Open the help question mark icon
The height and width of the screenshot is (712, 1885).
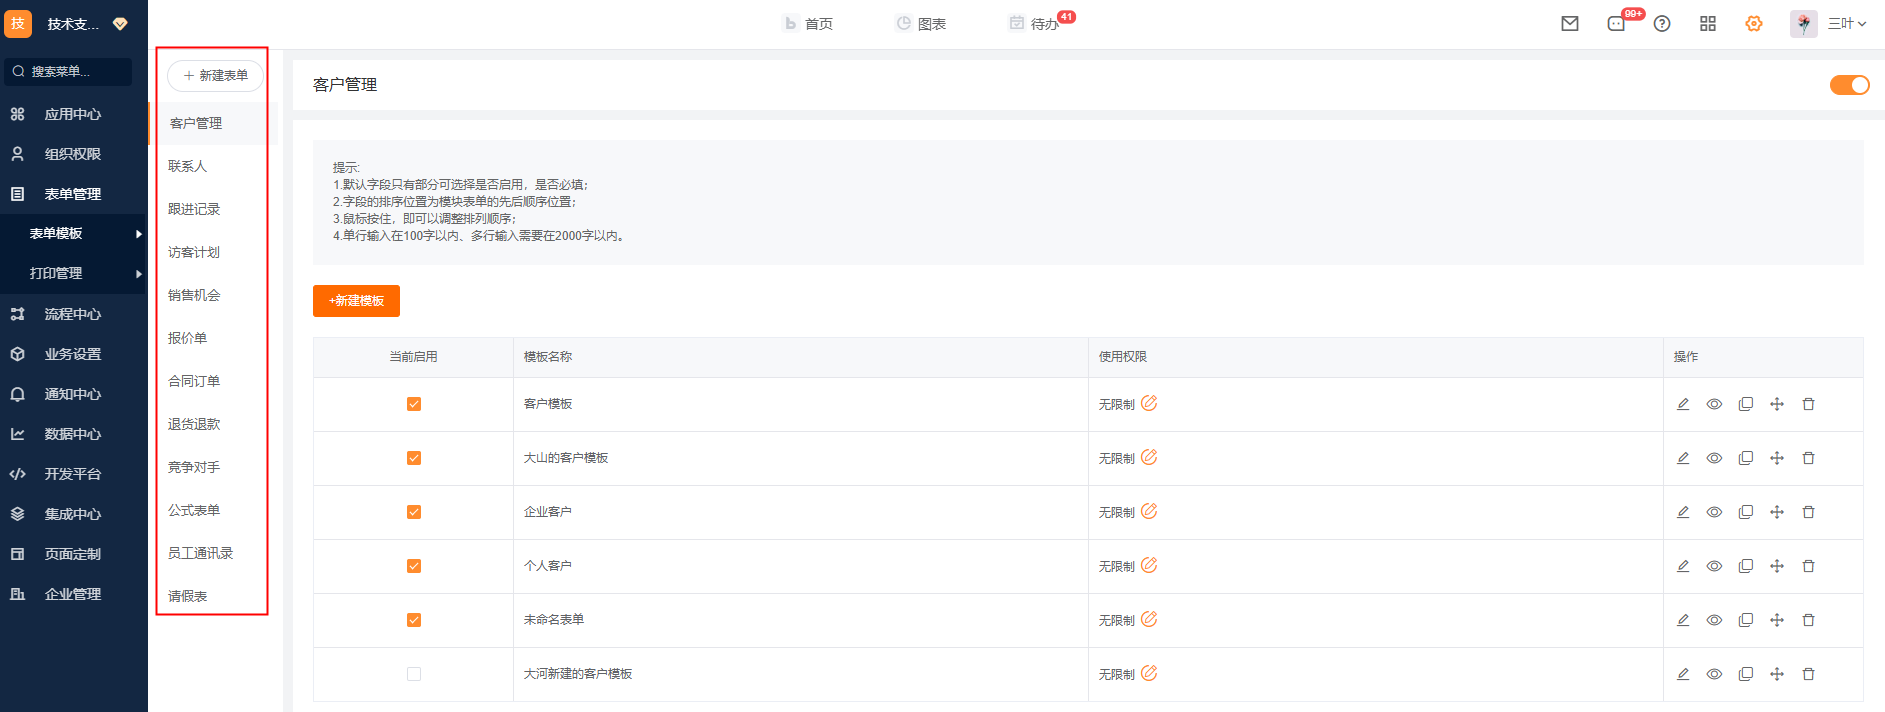(x=1662, y=24)
